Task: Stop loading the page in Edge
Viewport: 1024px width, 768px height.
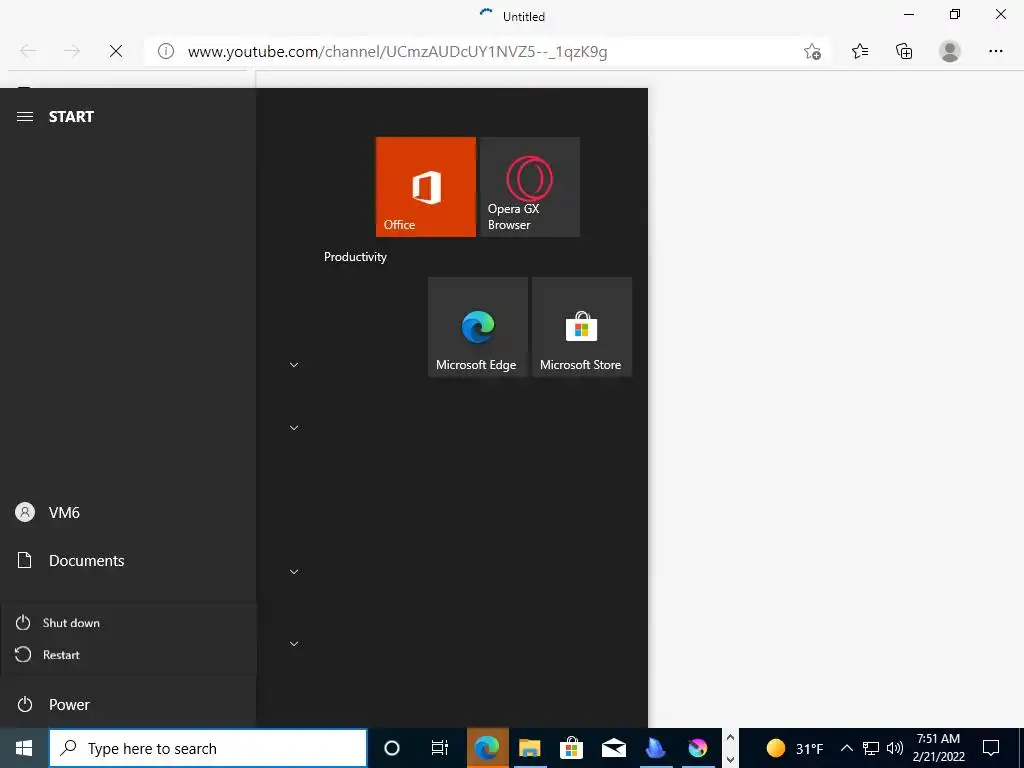Action: pyautogui.click(x=116, y=51)
